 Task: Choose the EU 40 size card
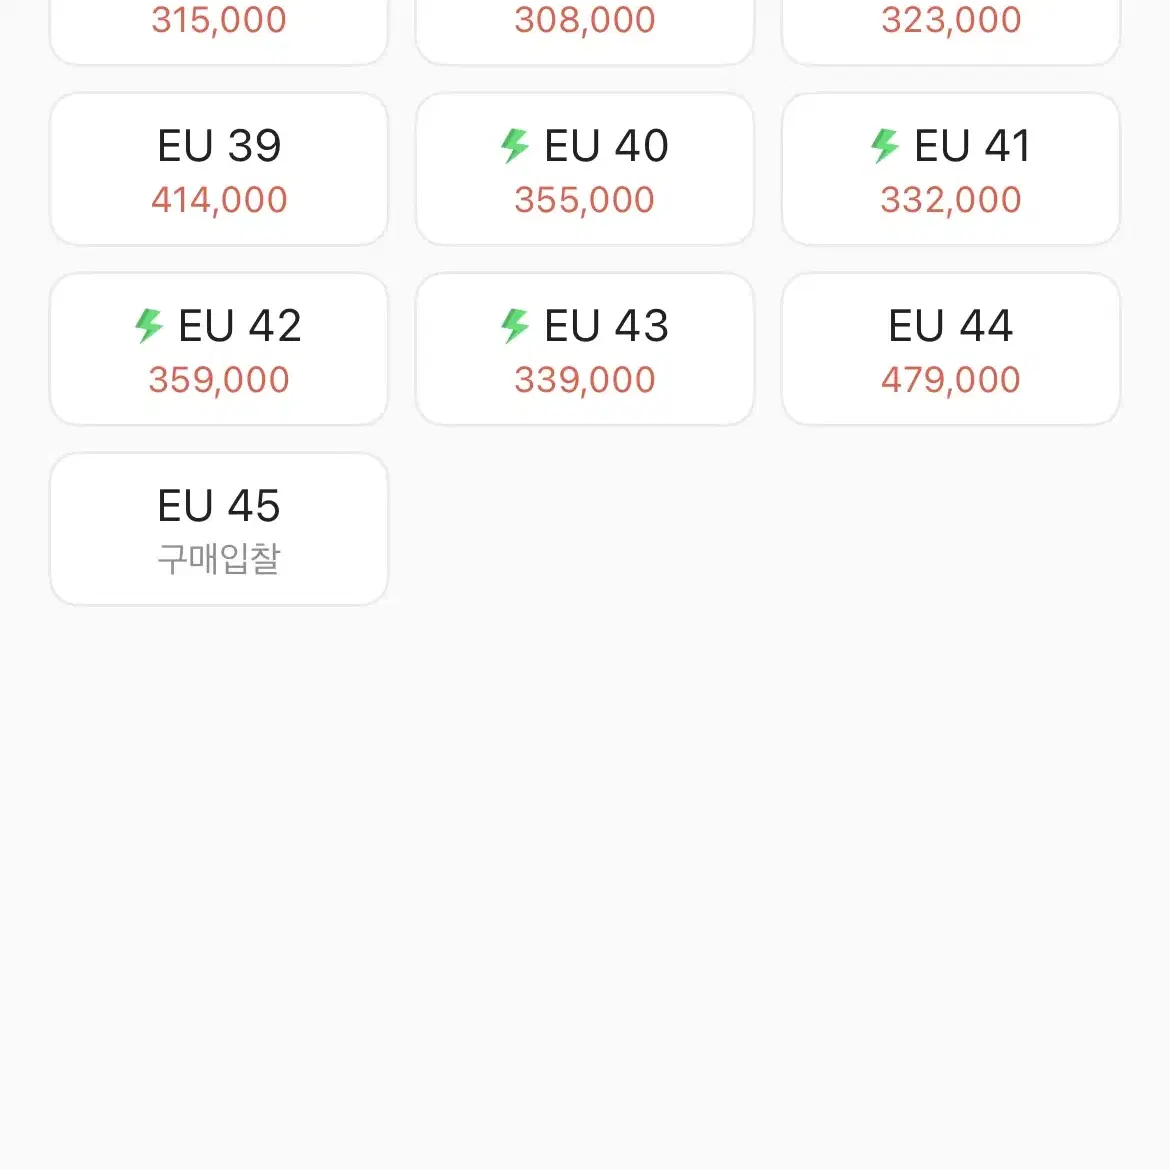click(585, 169)
